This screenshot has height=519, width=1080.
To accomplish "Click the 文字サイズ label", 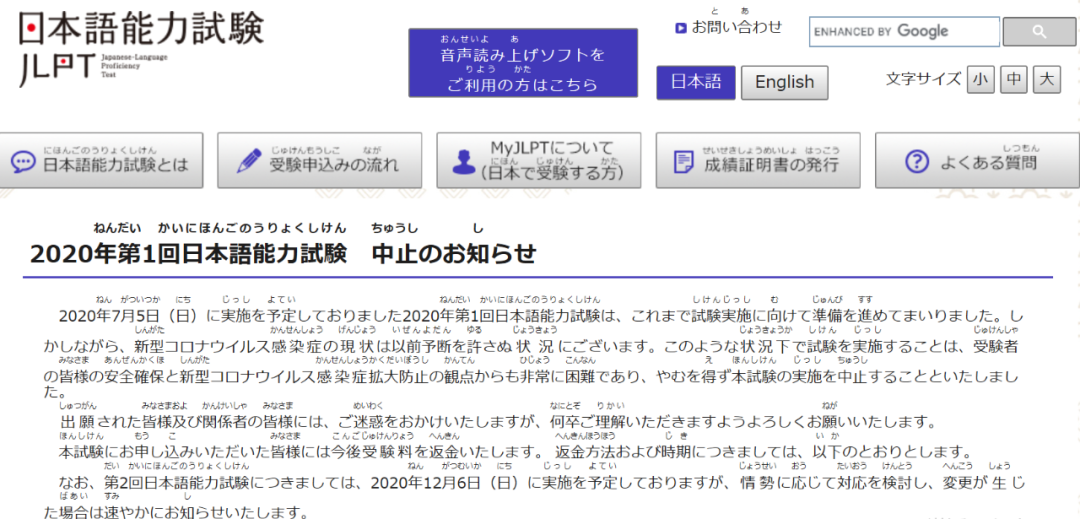I will point(923,79).
